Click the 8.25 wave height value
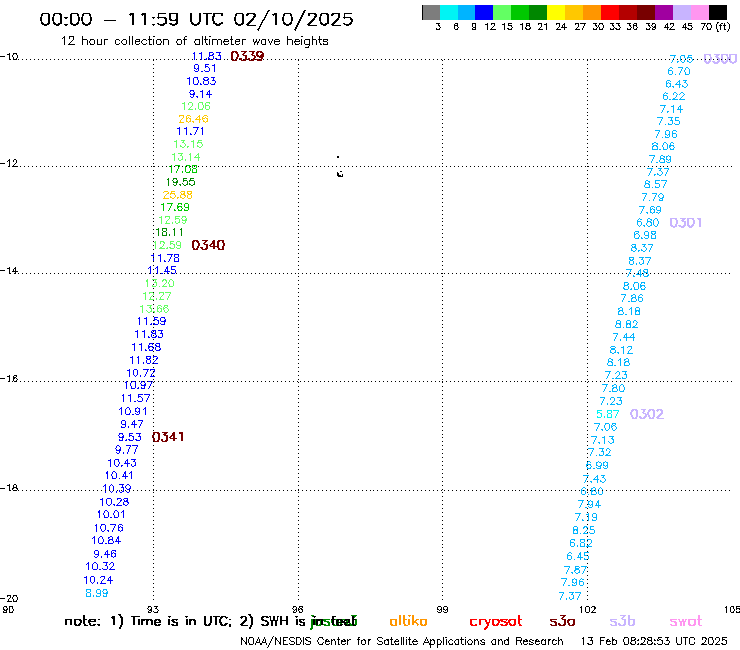740x650 pixels. [584, 530]
